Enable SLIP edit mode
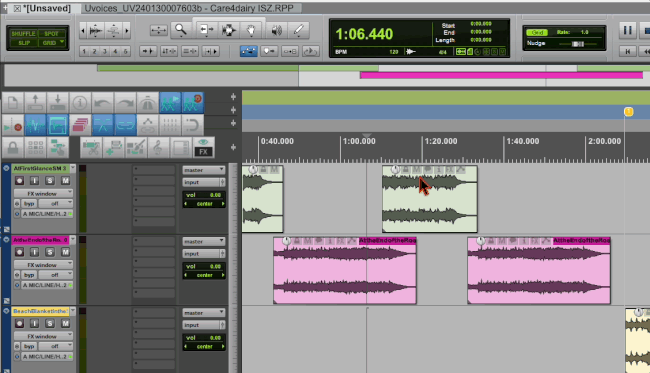Viewport: 650px width, 373px height. (x=23, y=43)
